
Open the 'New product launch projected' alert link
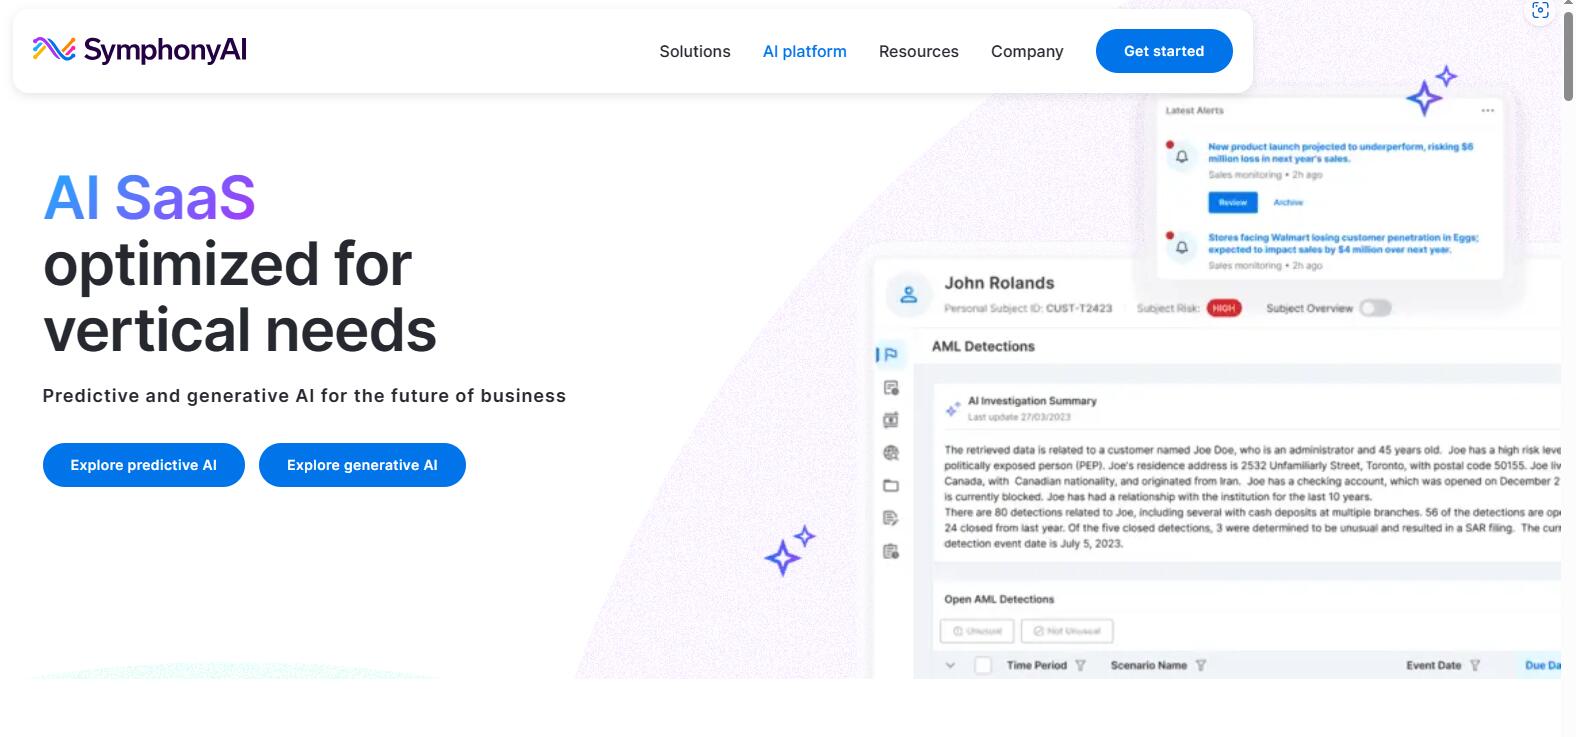[1340, 152]
